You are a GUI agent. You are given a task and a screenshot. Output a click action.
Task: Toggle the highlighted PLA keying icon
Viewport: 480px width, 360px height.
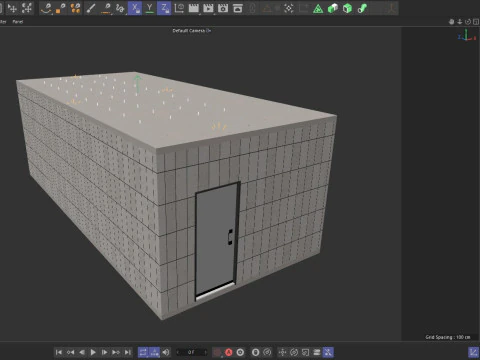click(x=328, y=352)
